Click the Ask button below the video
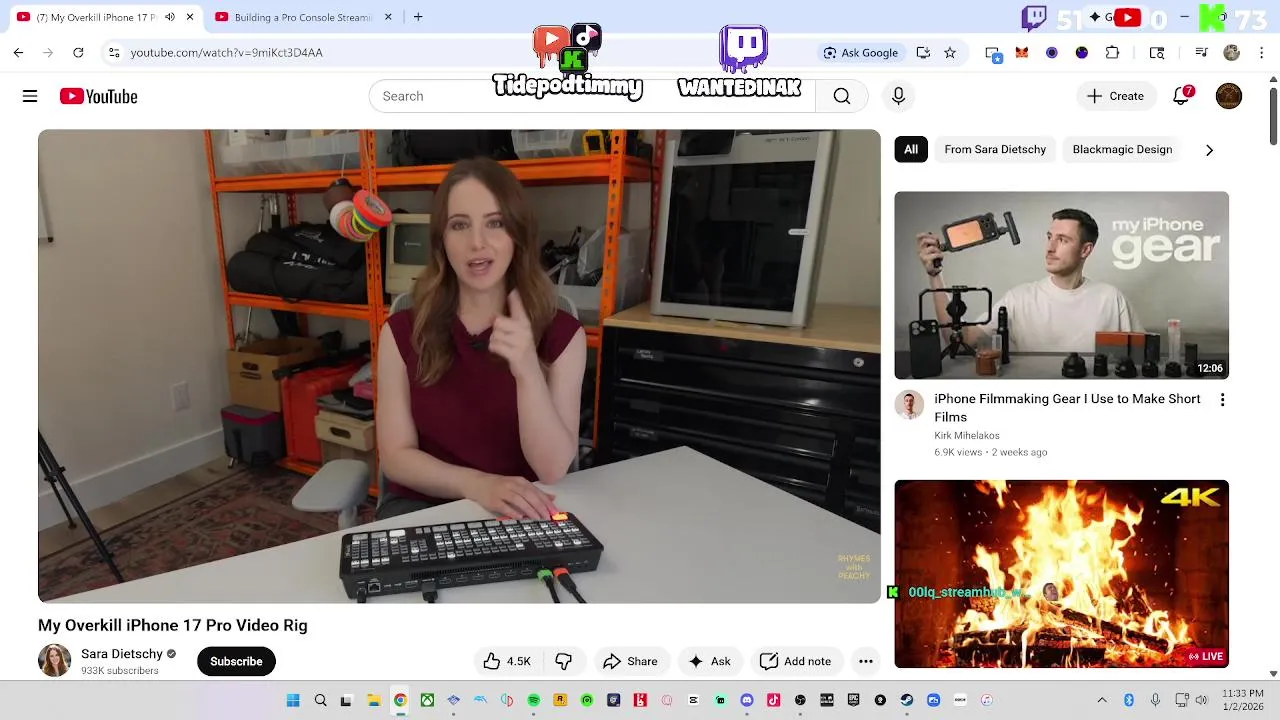 (x=709, y=661)
